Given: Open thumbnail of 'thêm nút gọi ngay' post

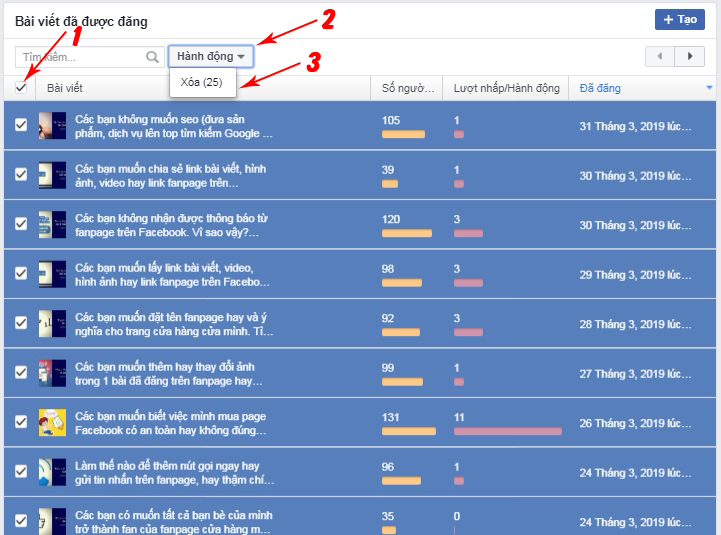Looking at the screenshot, I should pyautogui.click(x=52, y=472).
